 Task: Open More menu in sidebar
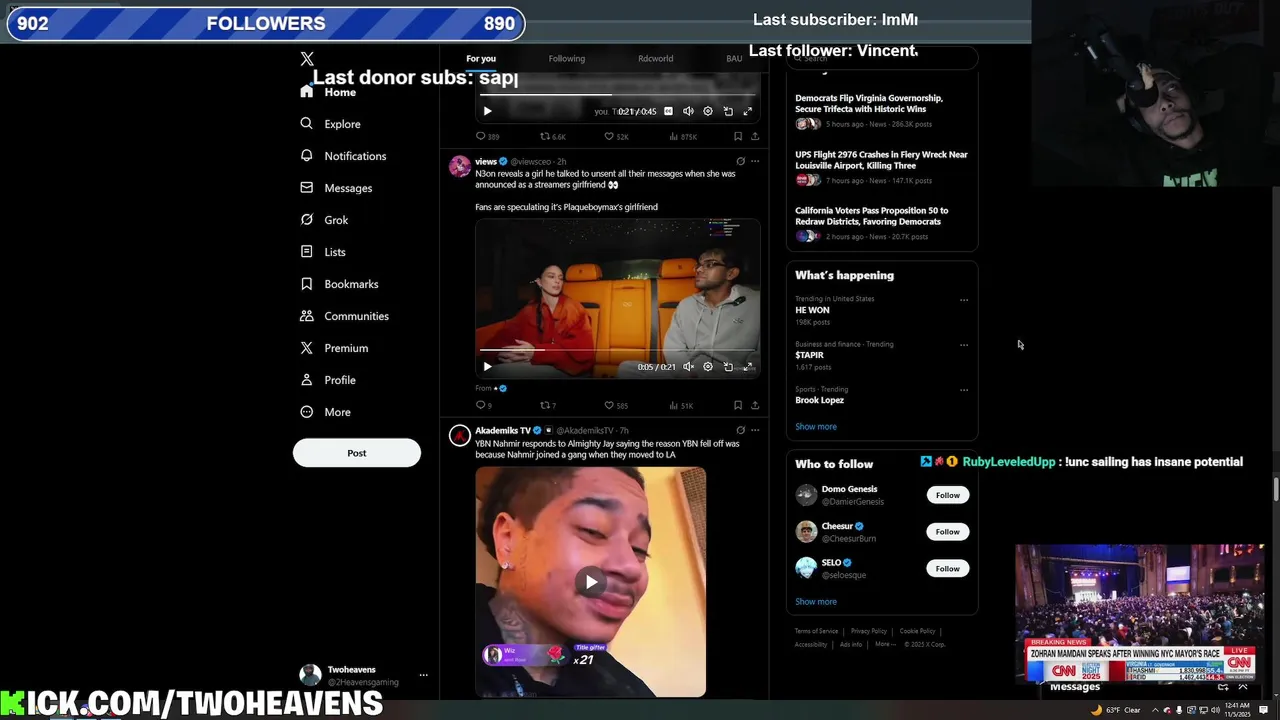click(326, 412)
